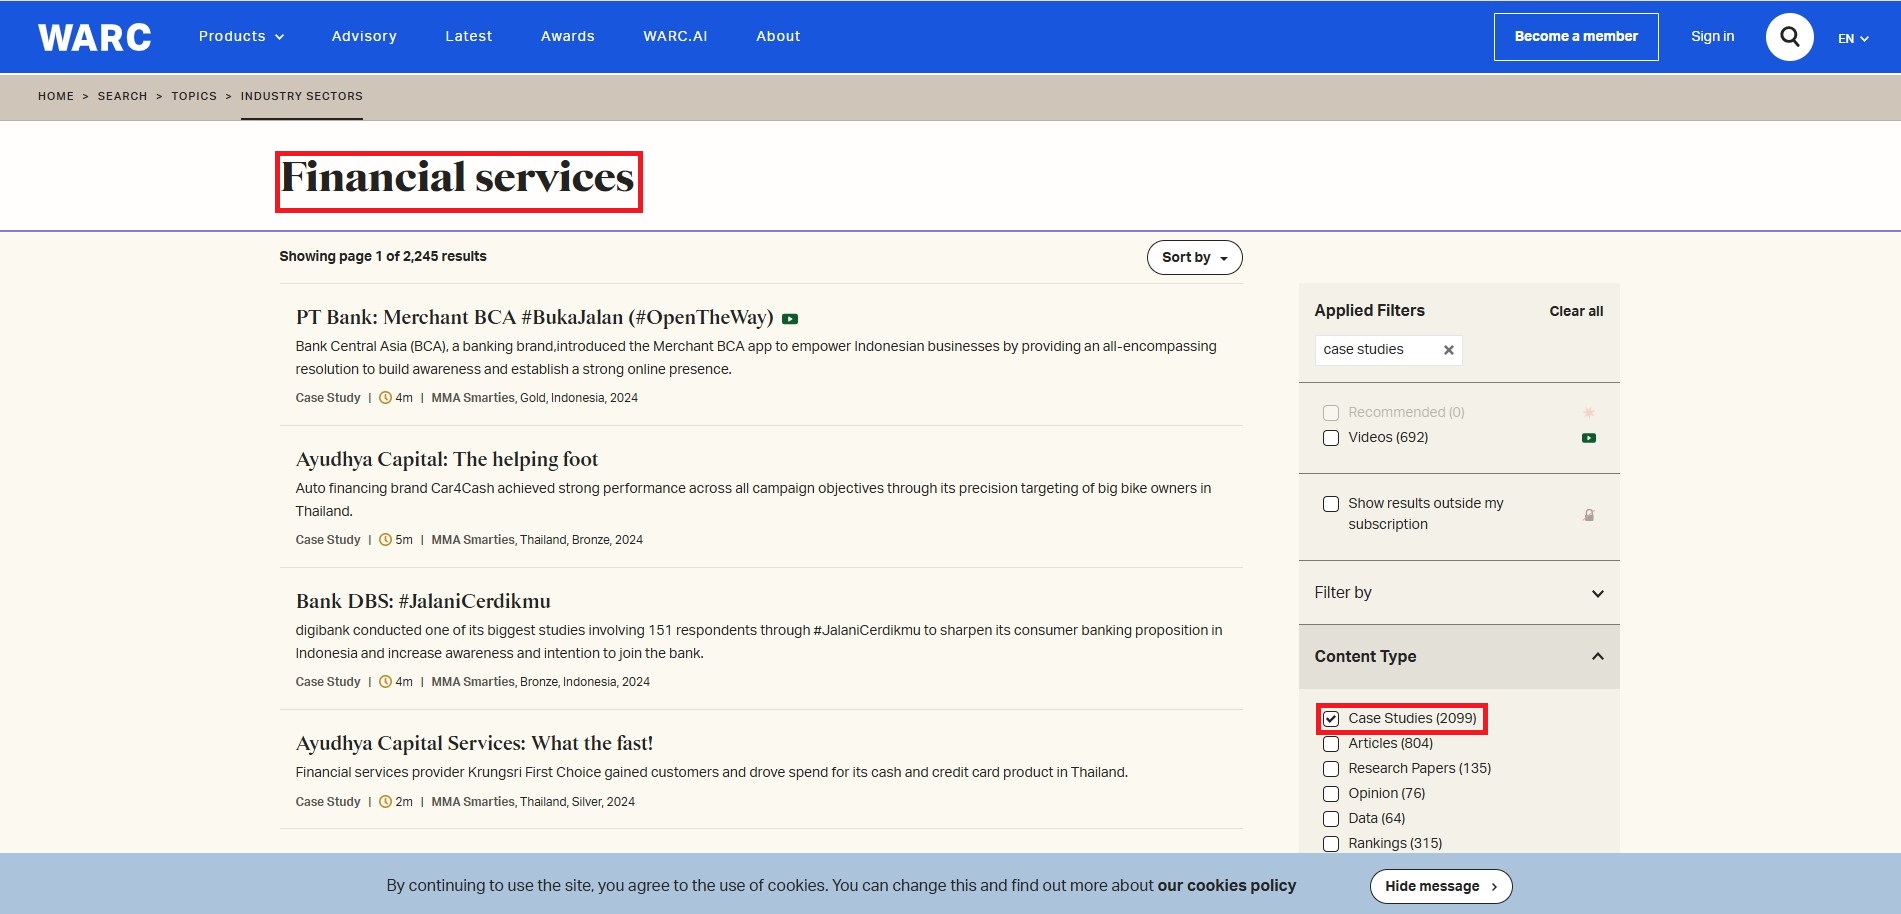
Task: Click the clock icon on Ayudhya Capital helping foot
Action: 385,540
